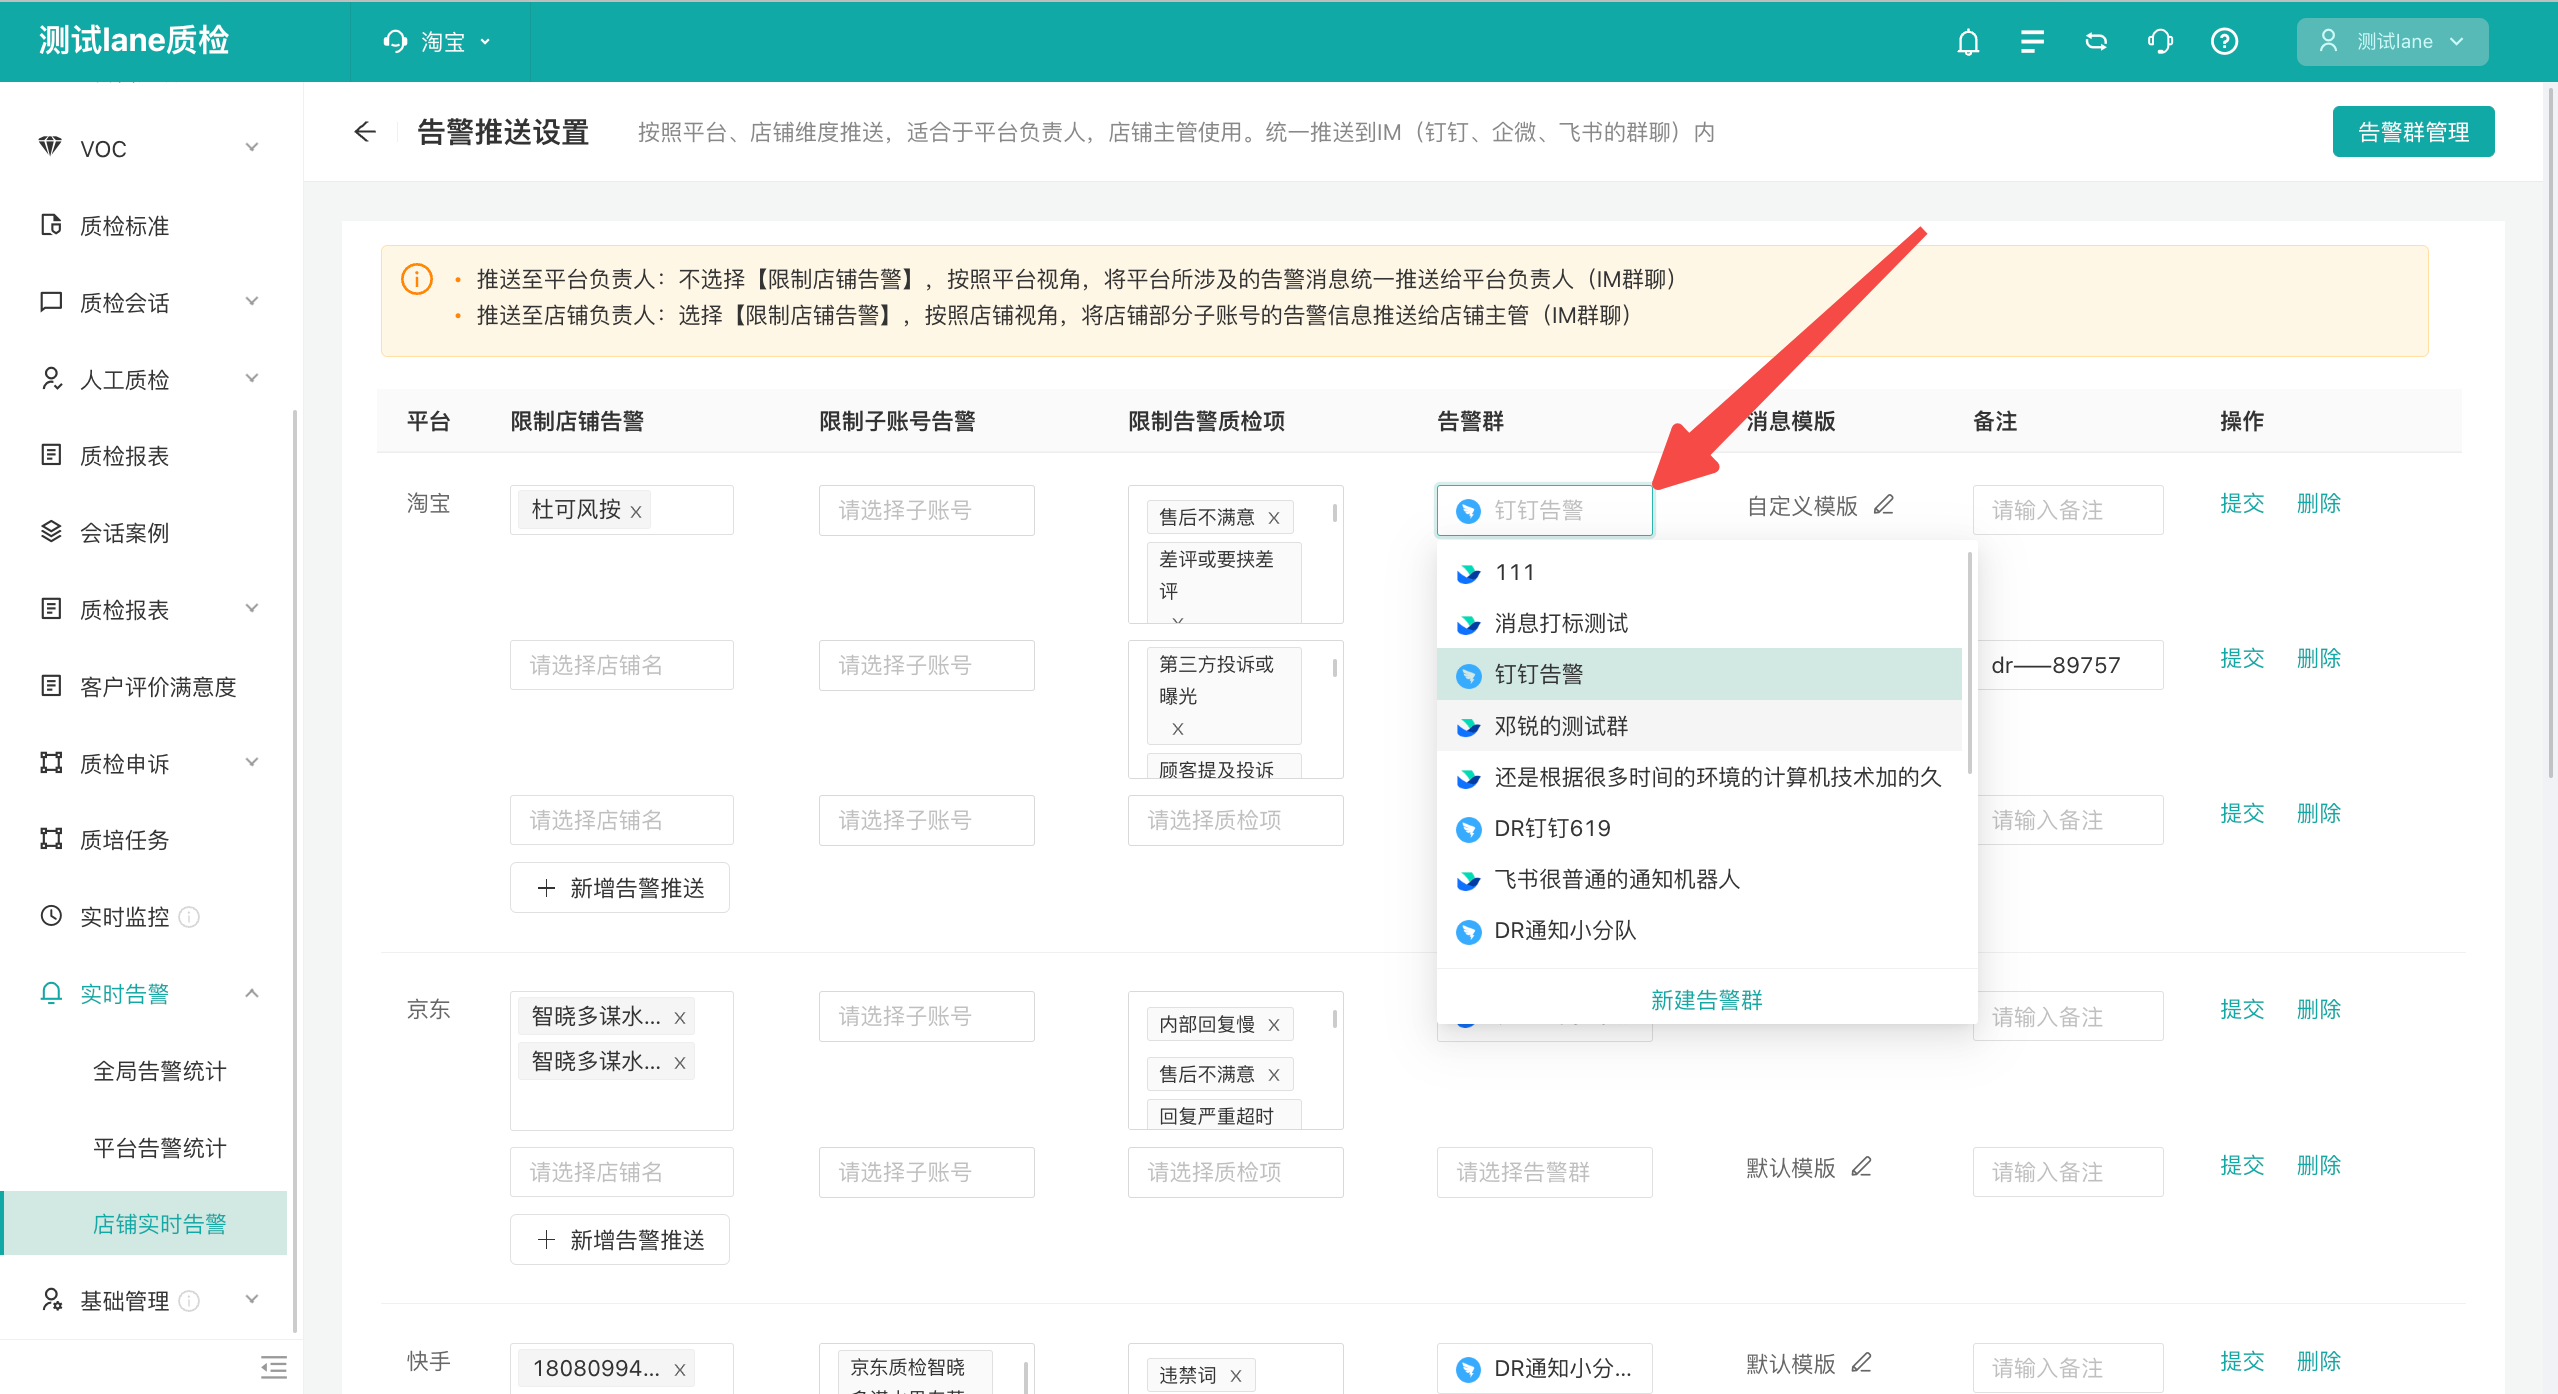Select 飞书很普通的通知机器人 option
Screen dimensions: 2558x1394
point(1699,880)
